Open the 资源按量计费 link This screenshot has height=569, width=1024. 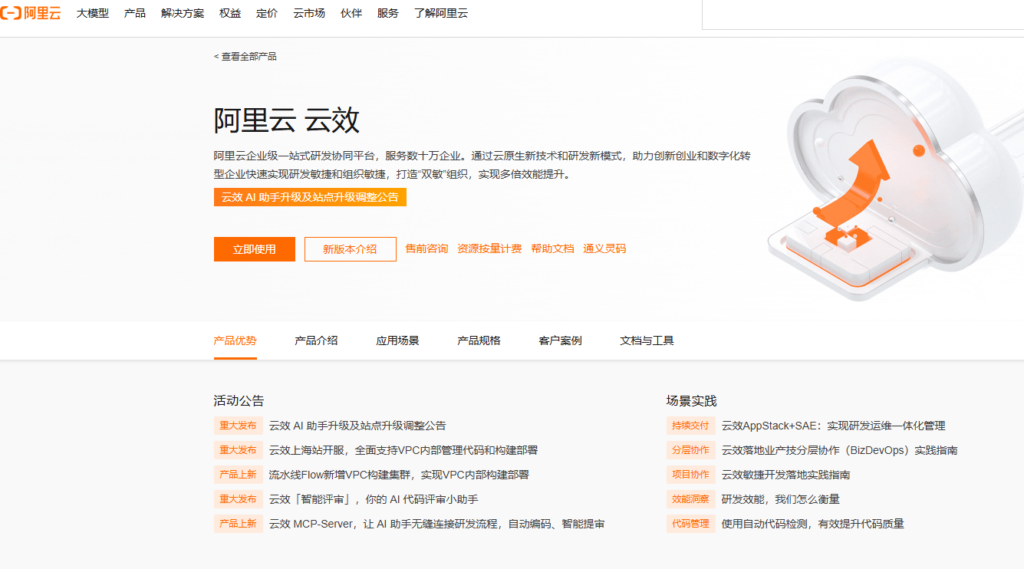point(489,248)
